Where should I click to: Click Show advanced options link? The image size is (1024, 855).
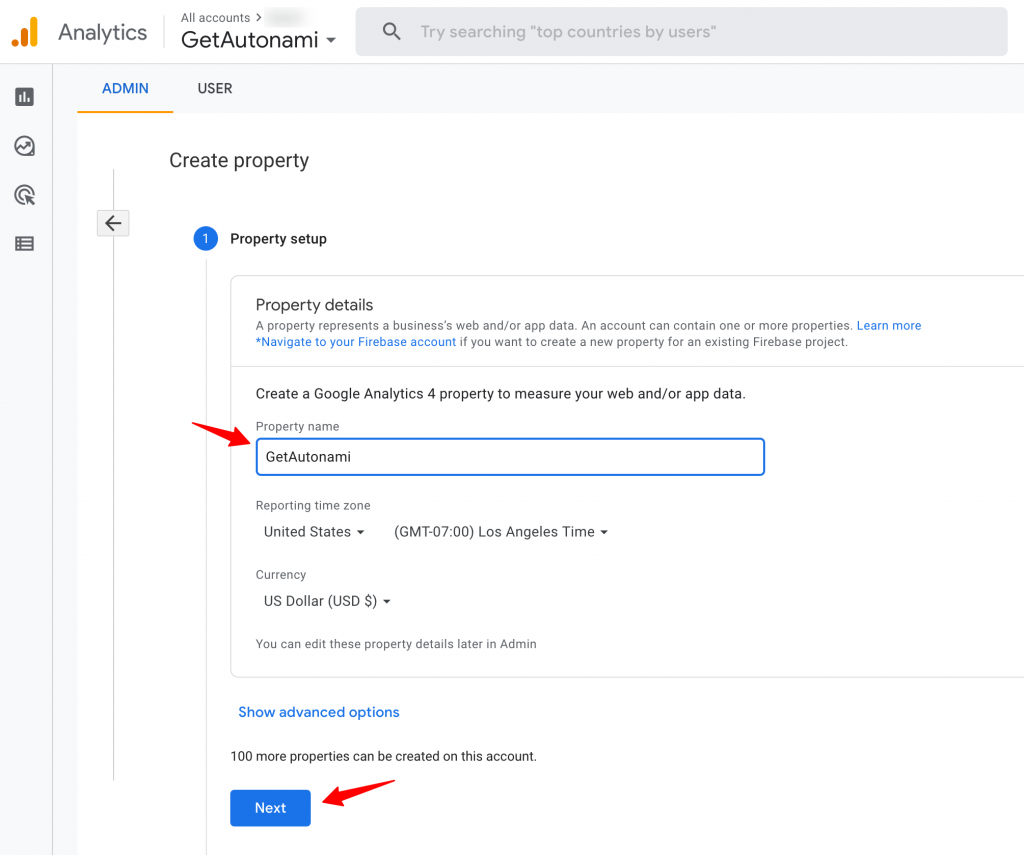[x=319, y=712]
